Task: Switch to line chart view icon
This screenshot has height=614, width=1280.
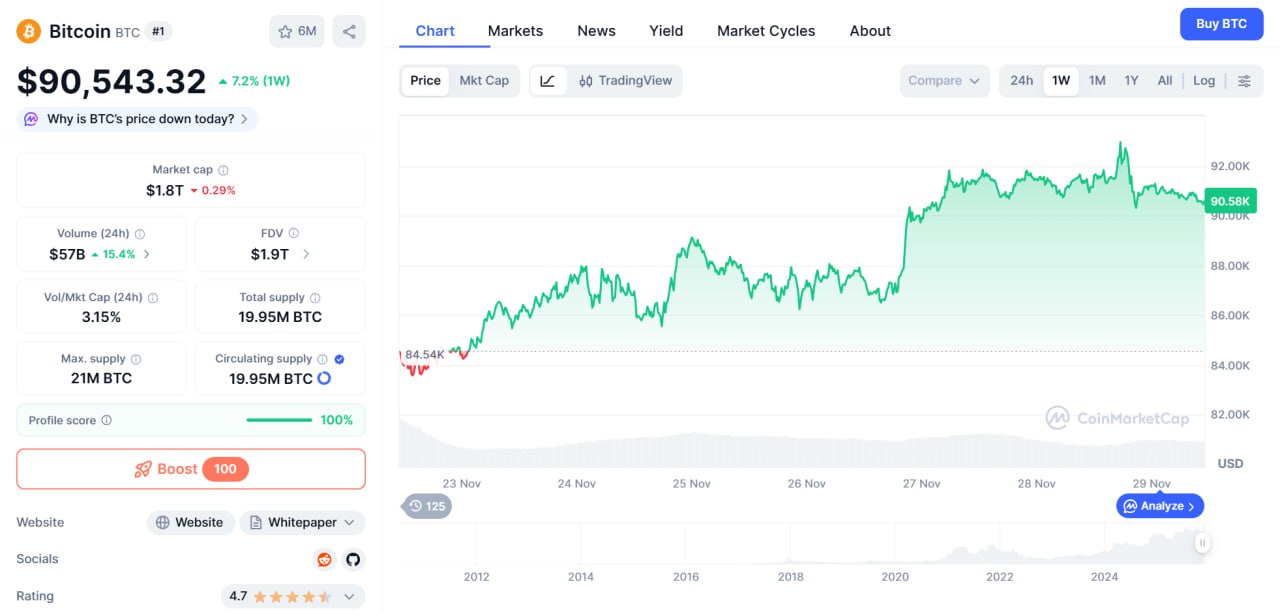Action: (548, 81)
